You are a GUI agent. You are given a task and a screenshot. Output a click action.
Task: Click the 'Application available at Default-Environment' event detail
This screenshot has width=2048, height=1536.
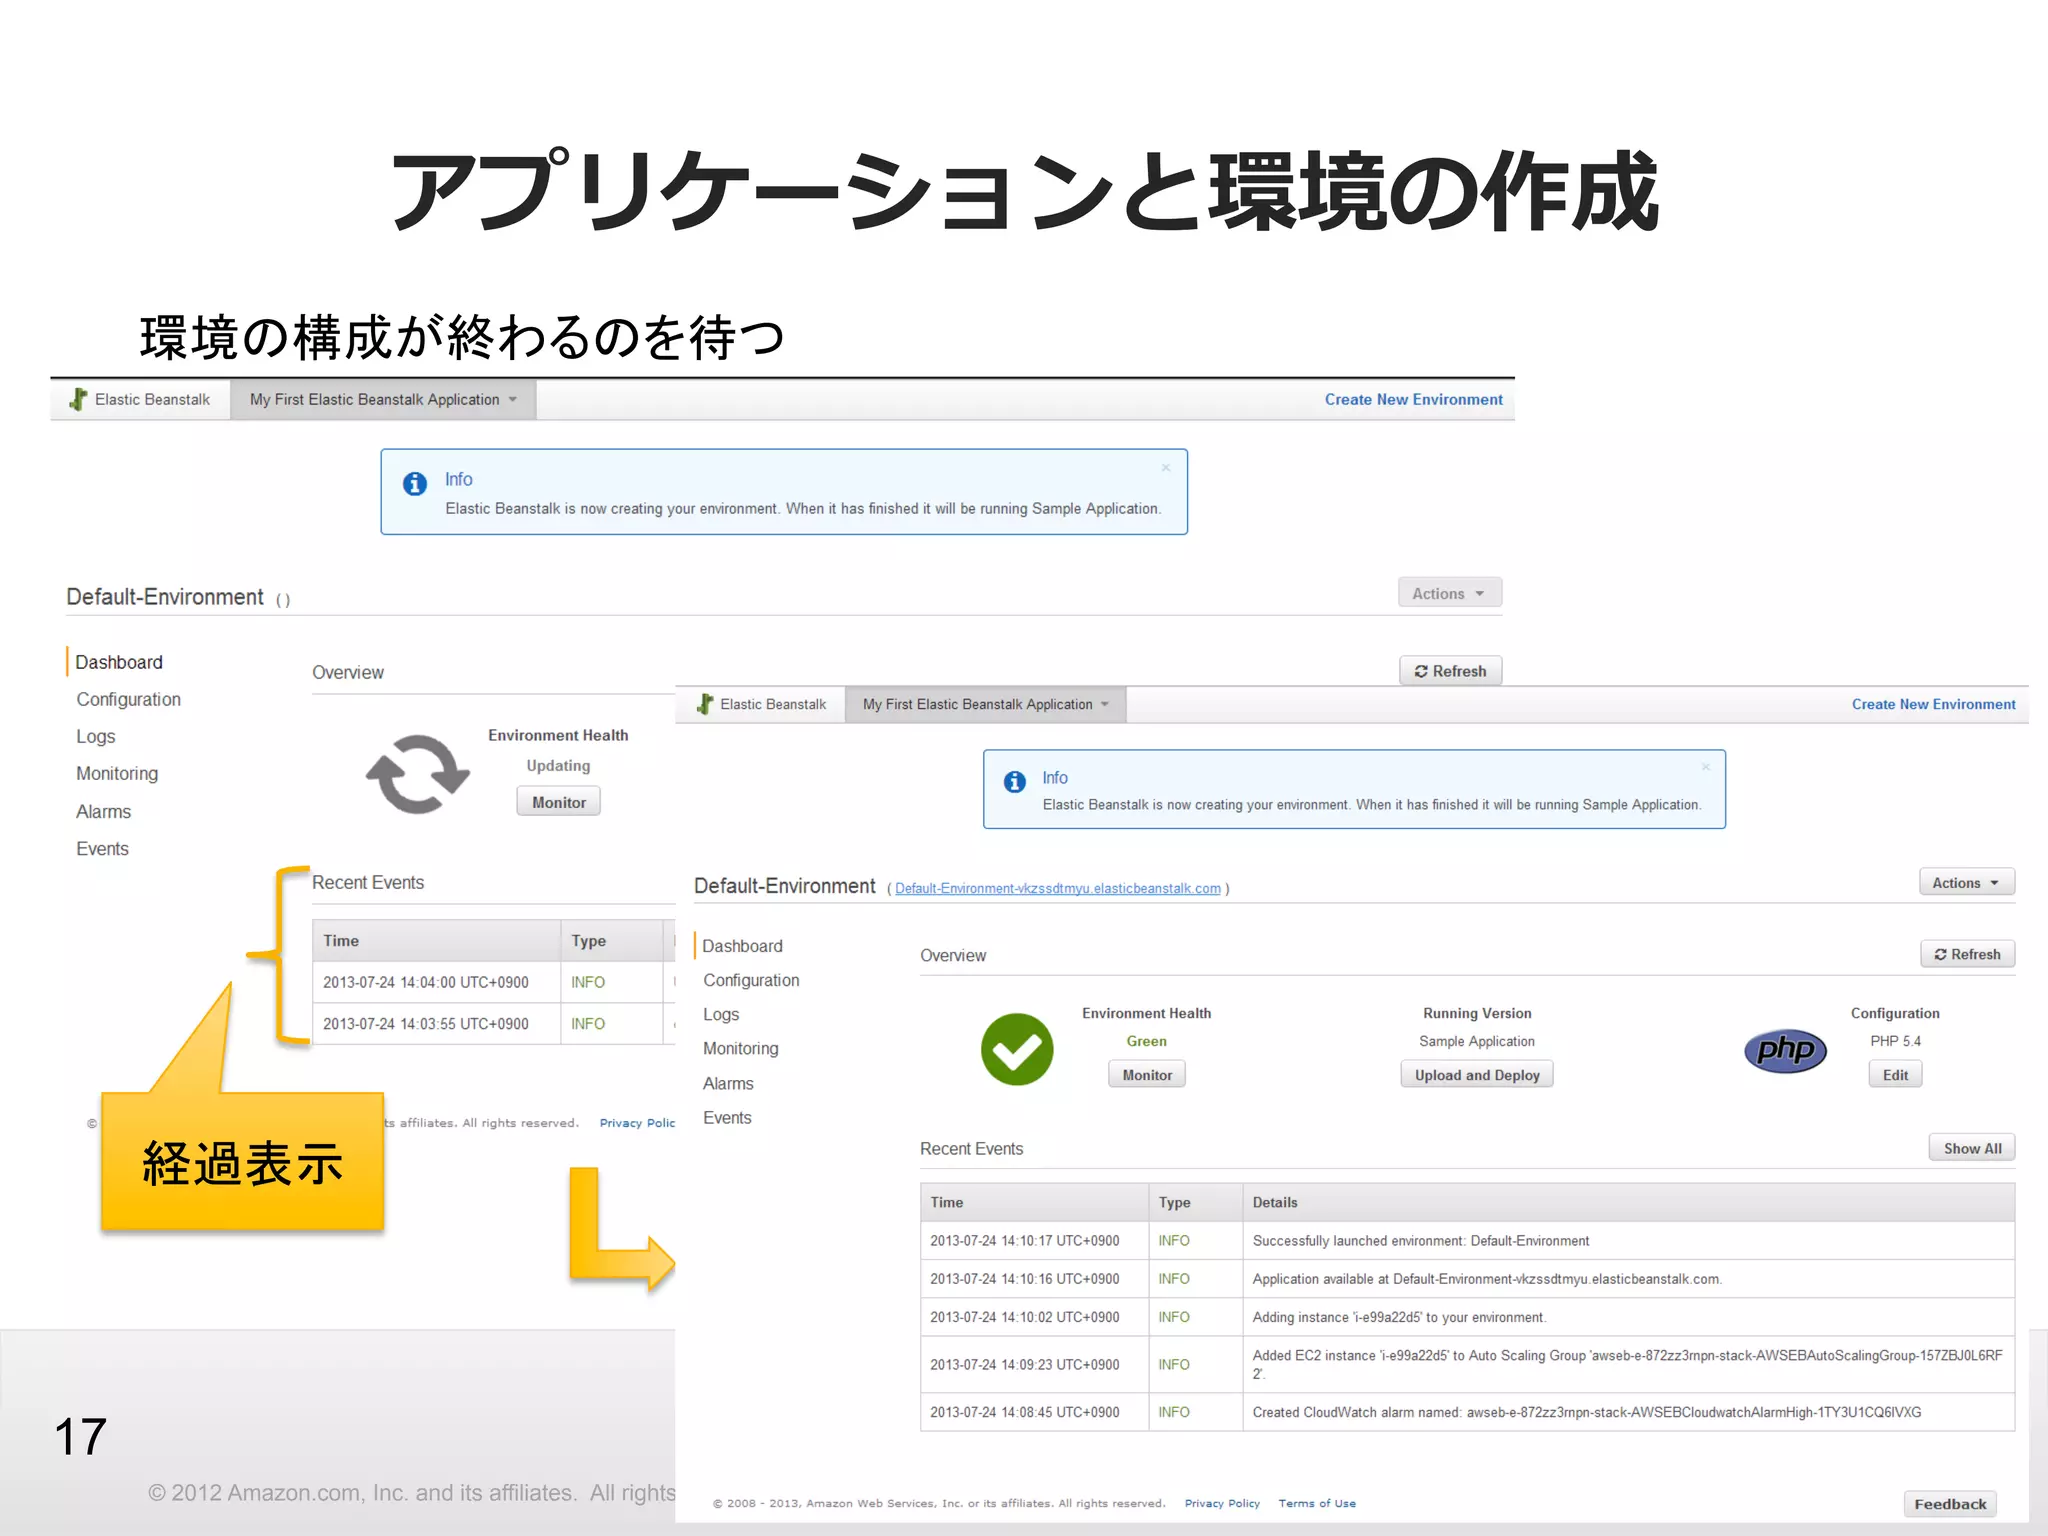pyautogui.click(x=1487, y=1278)
